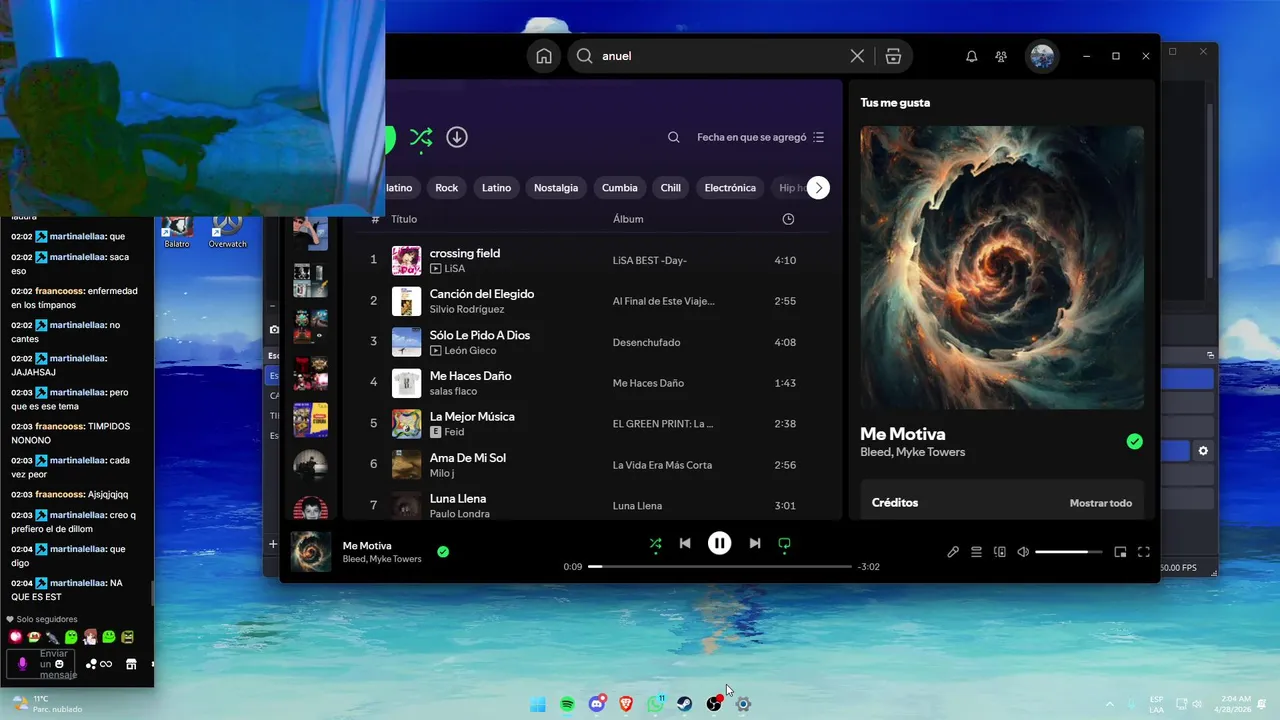Screen dimensions: 1280x720
Task: Skip to the previous track
Action: [x=685, y=543]
